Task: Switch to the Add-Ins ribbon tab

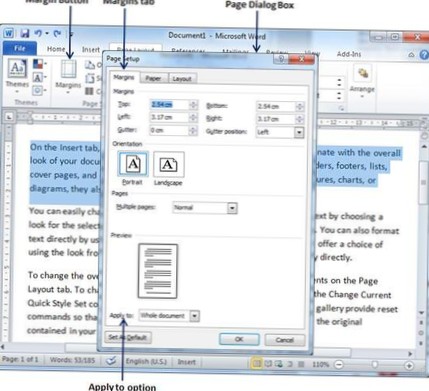Action: 349,54
